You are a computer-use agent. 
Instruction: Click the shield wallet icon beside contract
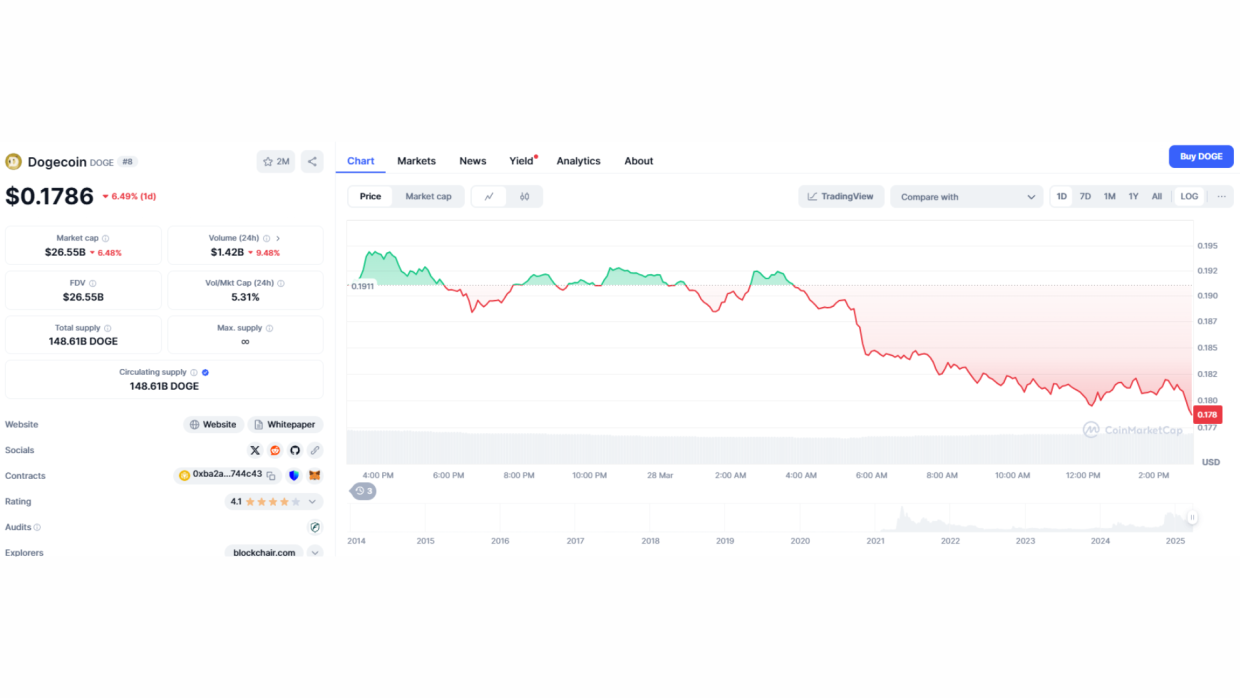[x=294, y=476]
